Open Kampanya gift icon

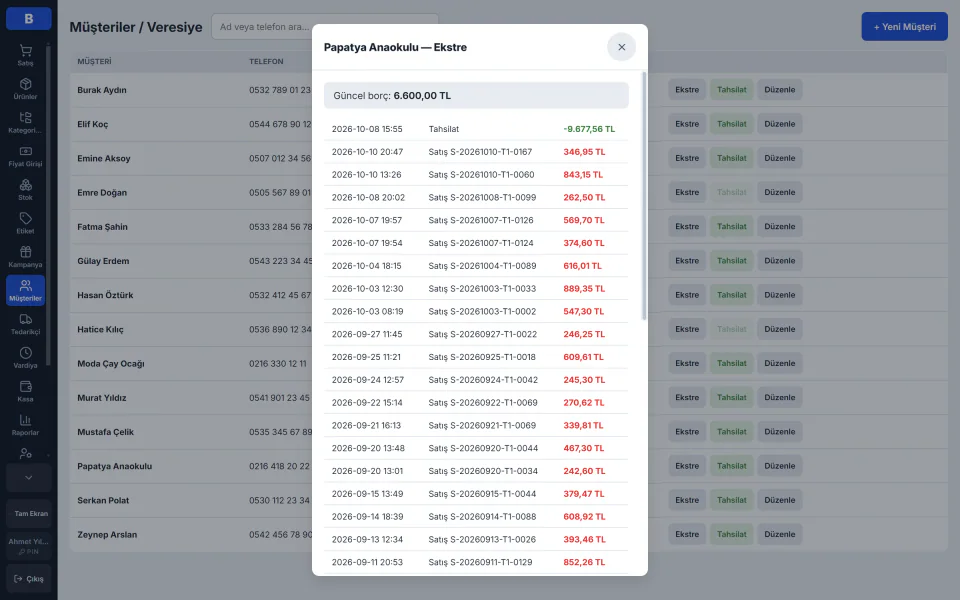25,257
